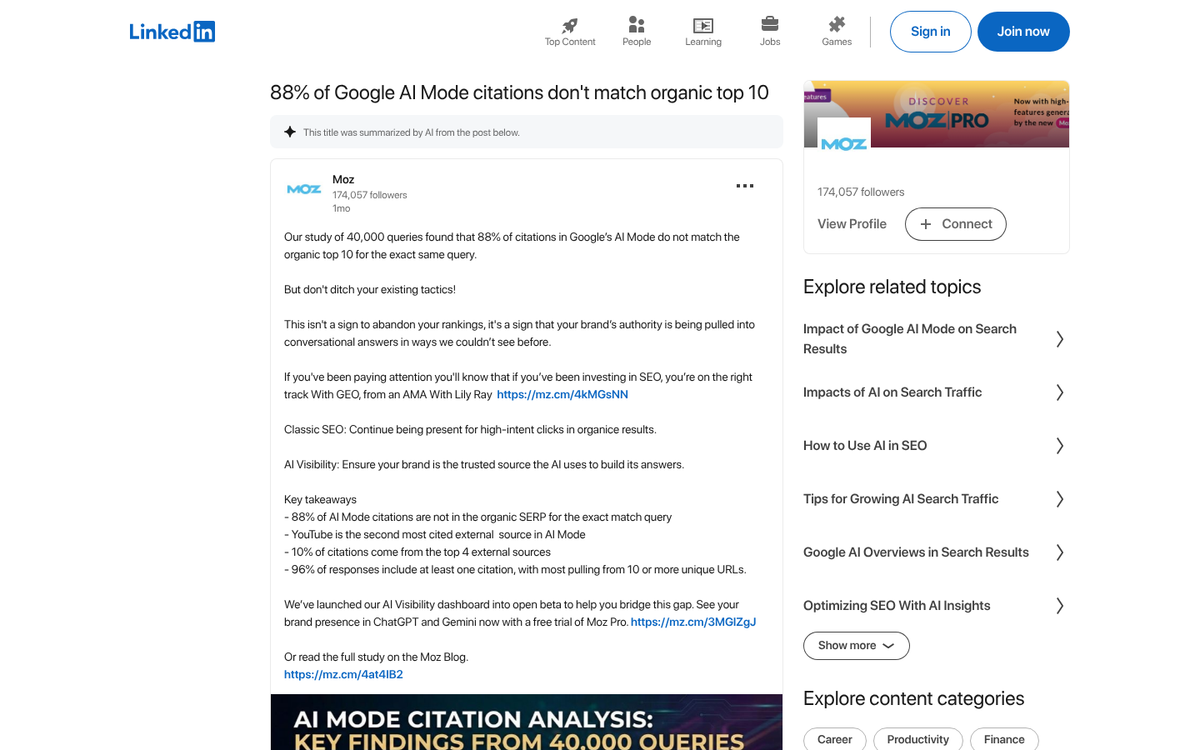Viewport: 1200px width, 750px height.
Task: Expand chevron beside Impact of Google AI Mode
Action: tap(1059, 339)
